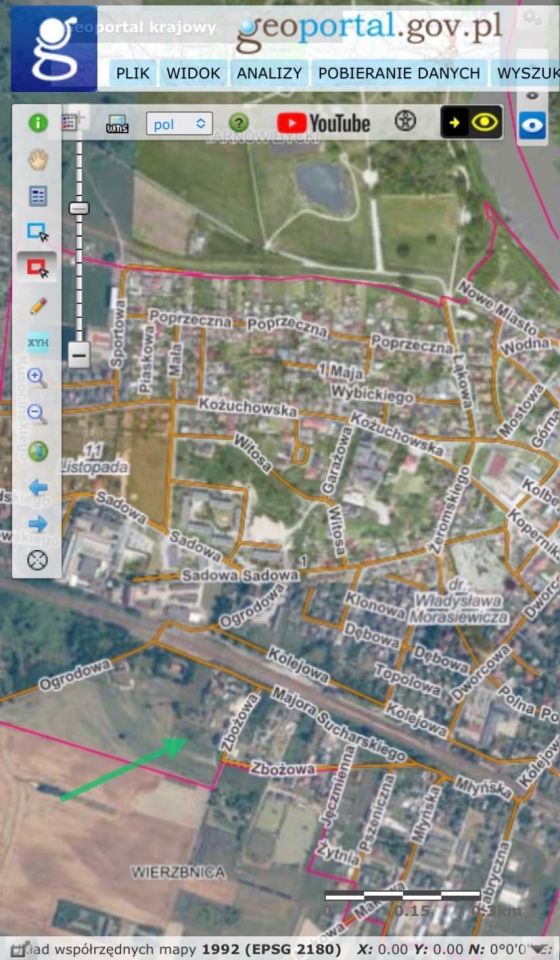Image resolution: width=560 pixels, height=960 pixels.
Task: Click the zoom slider minus button
Action: coord(79,354)
